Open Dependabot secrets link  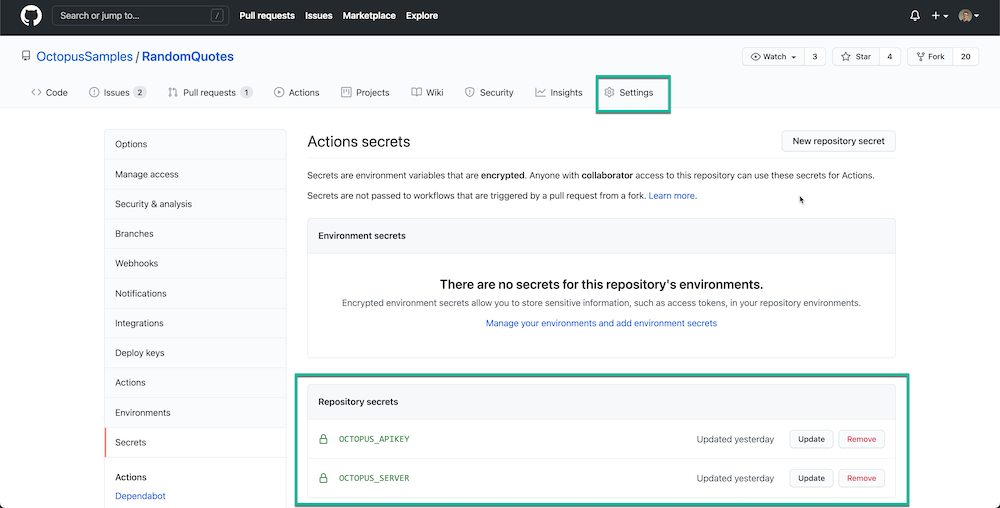[x=140, y=495]
